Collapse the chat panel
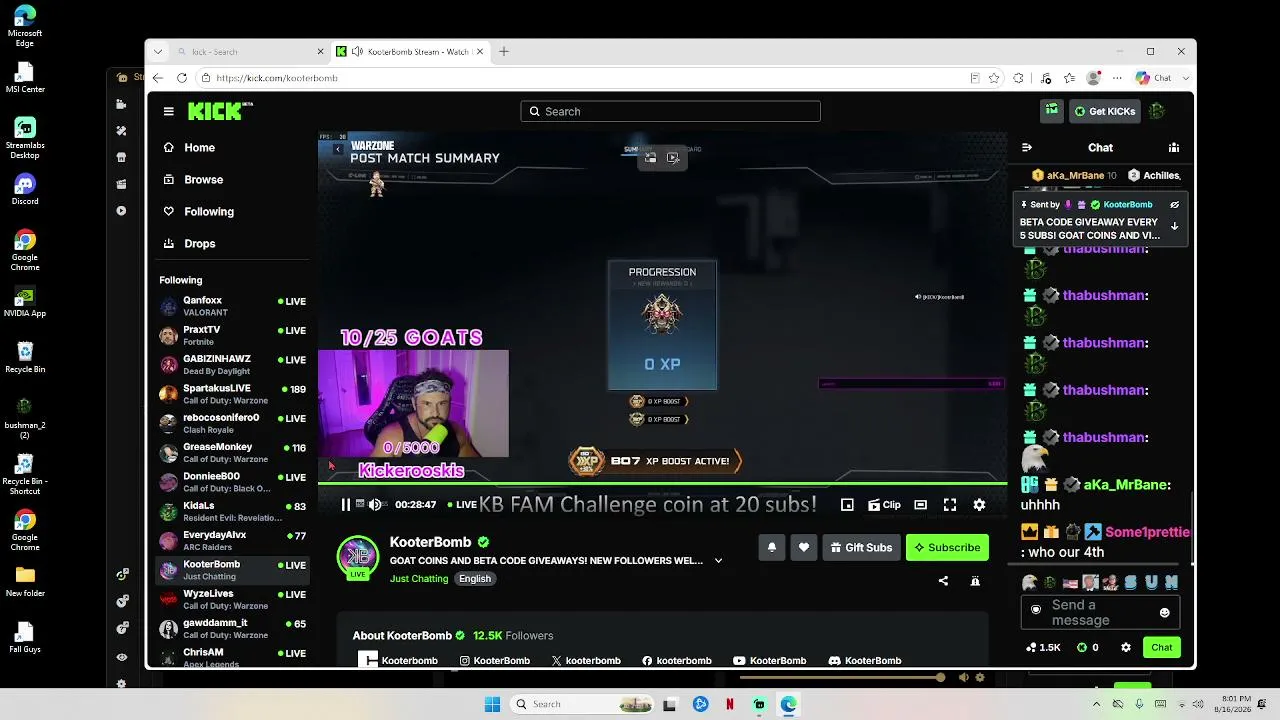This screenshot has height=720, width=1280. 1026,147
